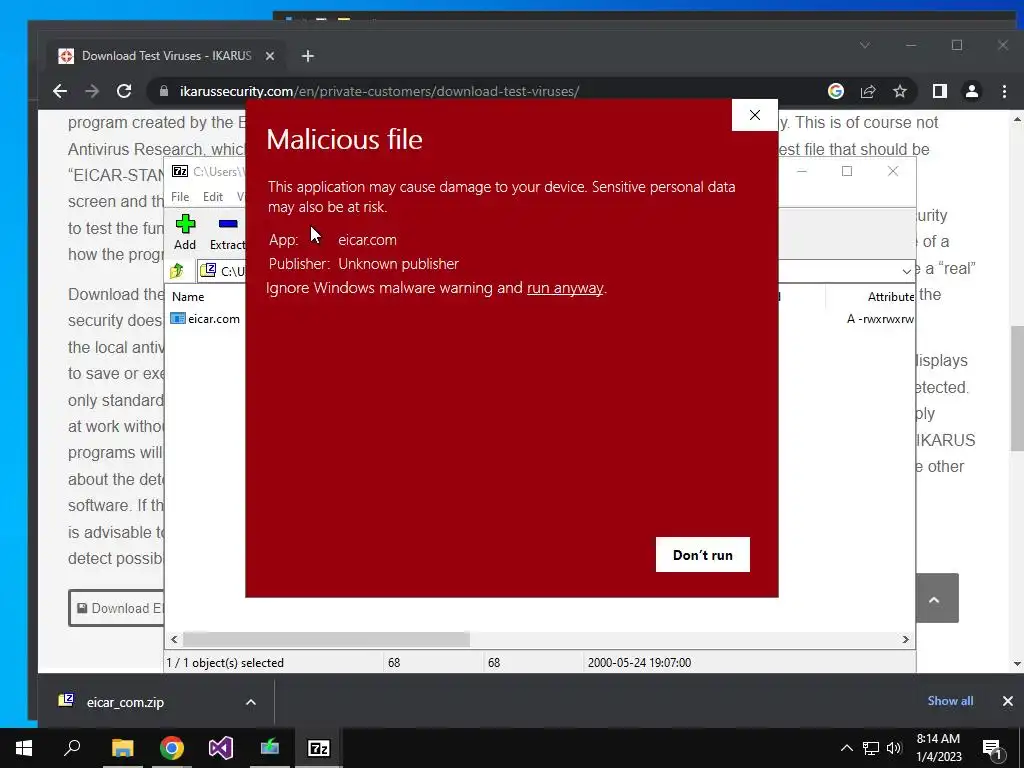Image resolution: width=1024 pixels, height=768 pixels.
Task: Open Chrome side panel
Action: (940, 91)
